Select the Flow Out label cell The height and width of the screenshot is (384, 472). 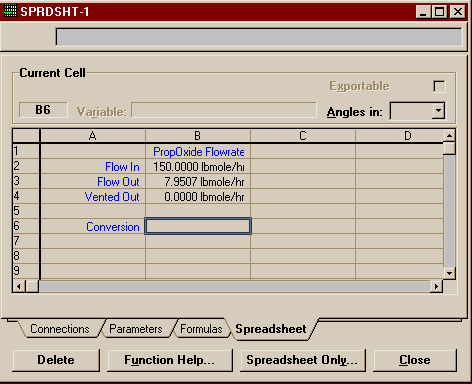coord(93,182)
